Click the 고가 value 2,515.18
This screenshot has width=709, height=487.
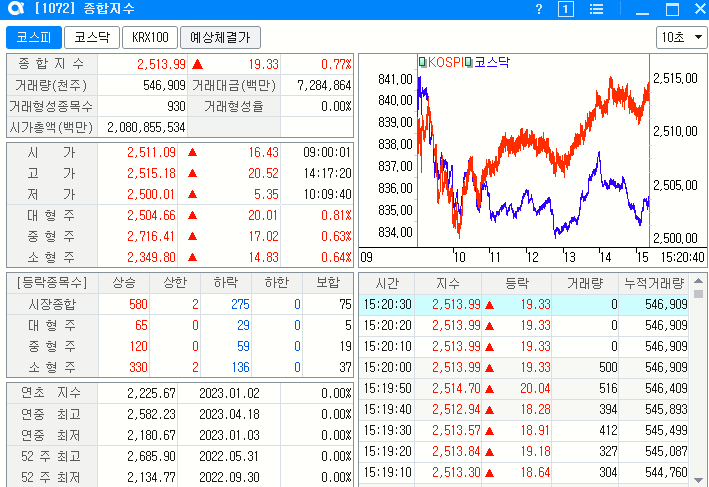pos(151,173)
